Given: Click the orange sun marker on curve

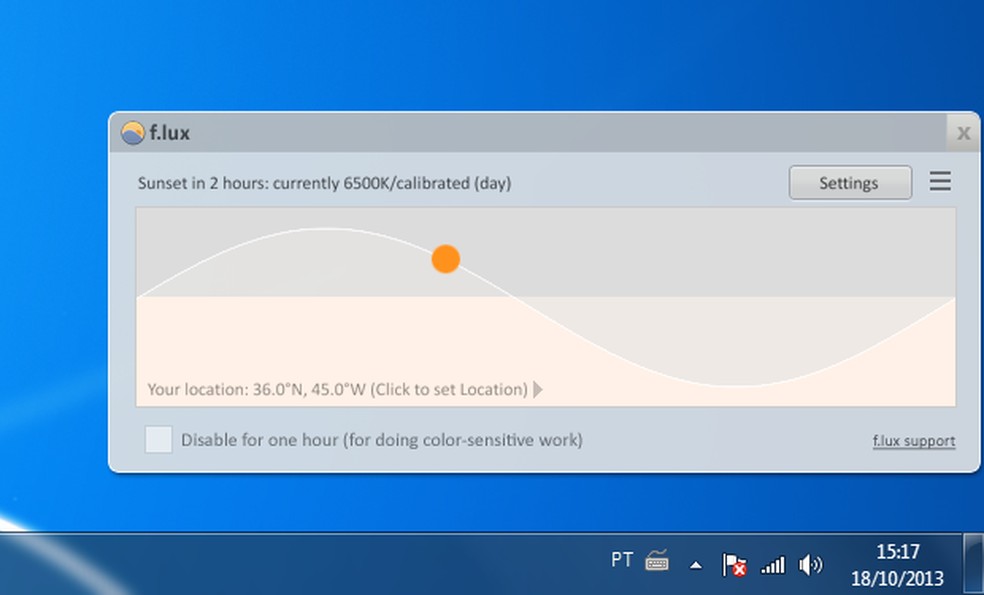Looking at the screenshot, I should tap(446, 259).
